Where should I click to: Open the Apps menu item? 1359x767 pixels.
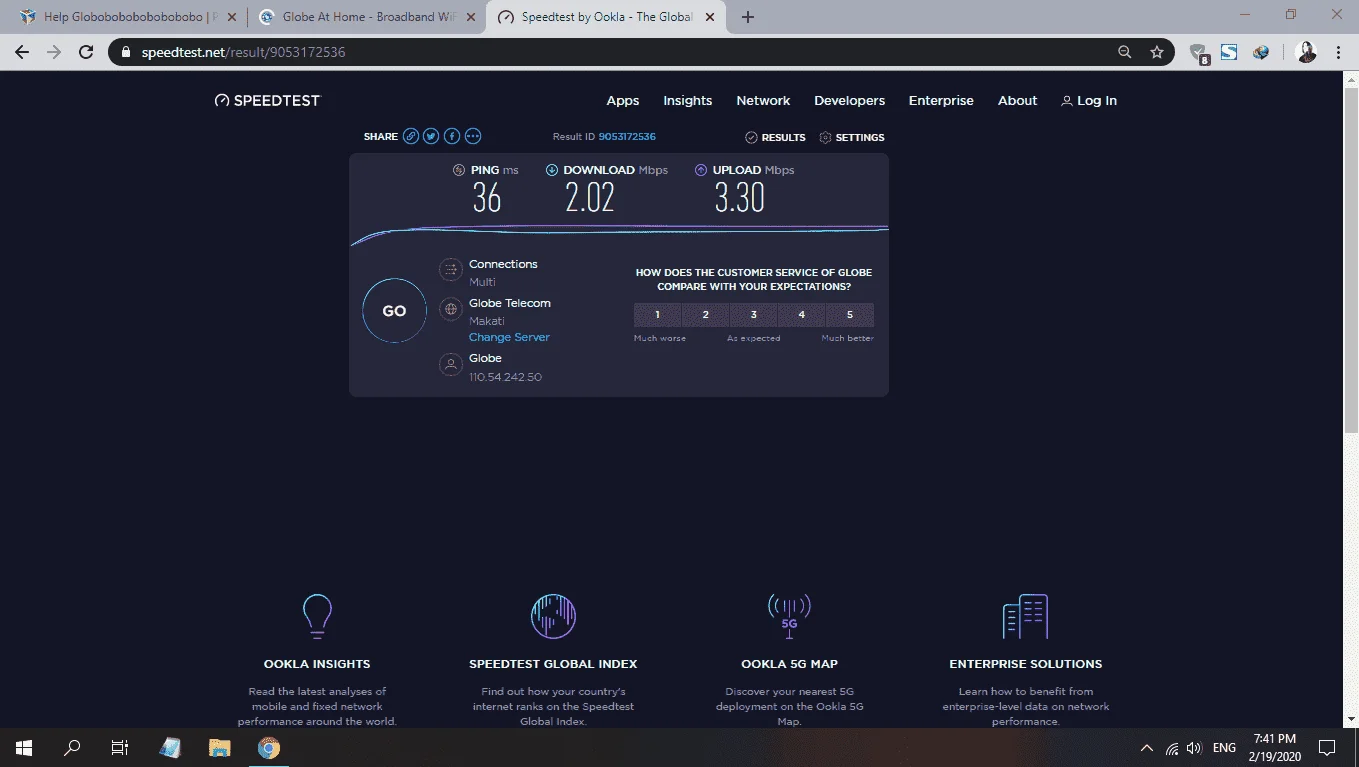point(622,100)
